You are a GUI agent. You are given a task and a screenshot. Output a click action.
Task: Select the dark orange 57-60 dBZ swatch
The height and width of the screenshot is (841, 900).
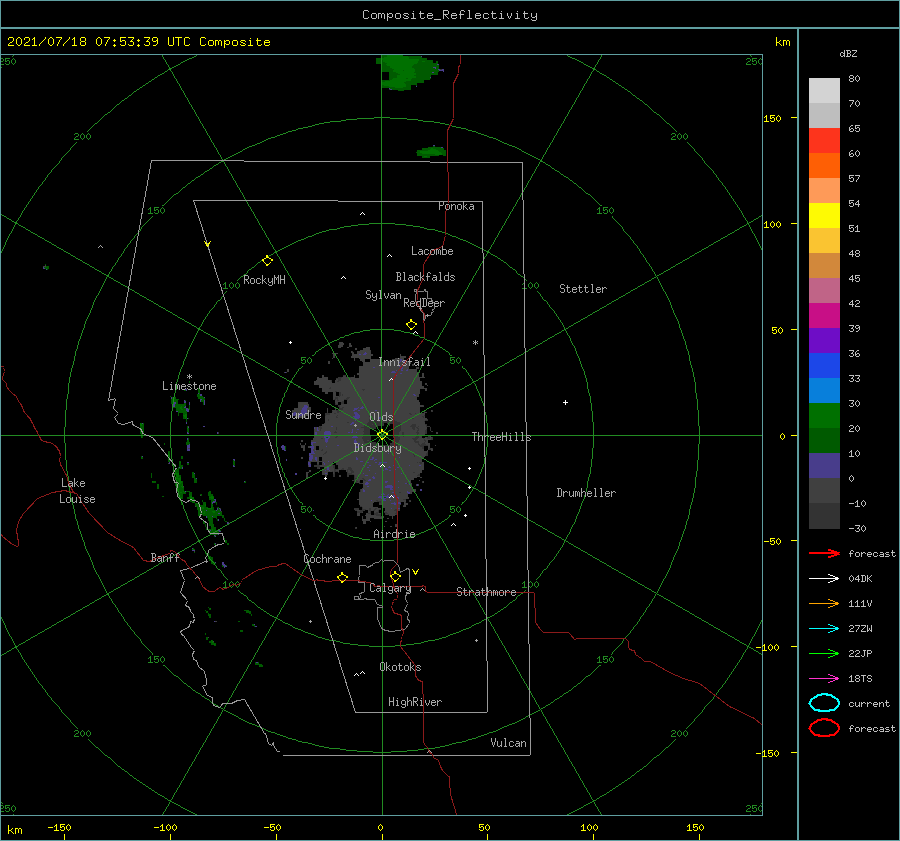tap(824, 165)
